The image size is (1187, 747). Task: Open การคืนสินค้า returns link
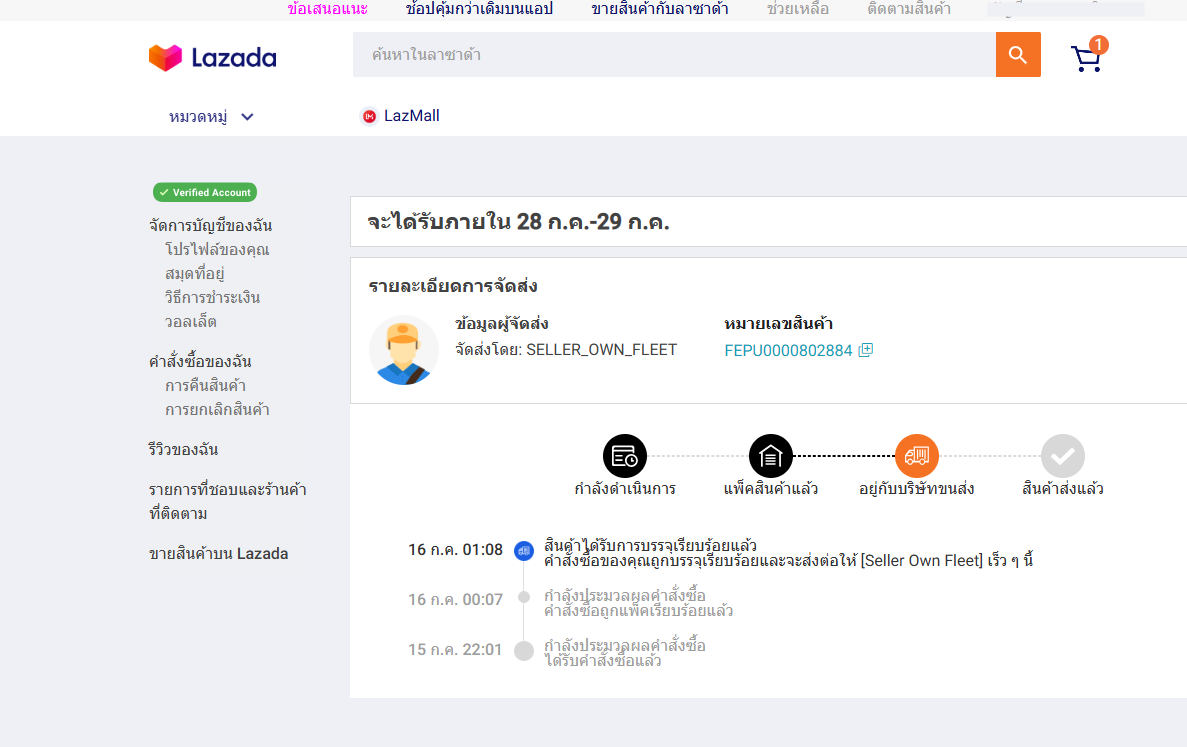coord(205,386)
